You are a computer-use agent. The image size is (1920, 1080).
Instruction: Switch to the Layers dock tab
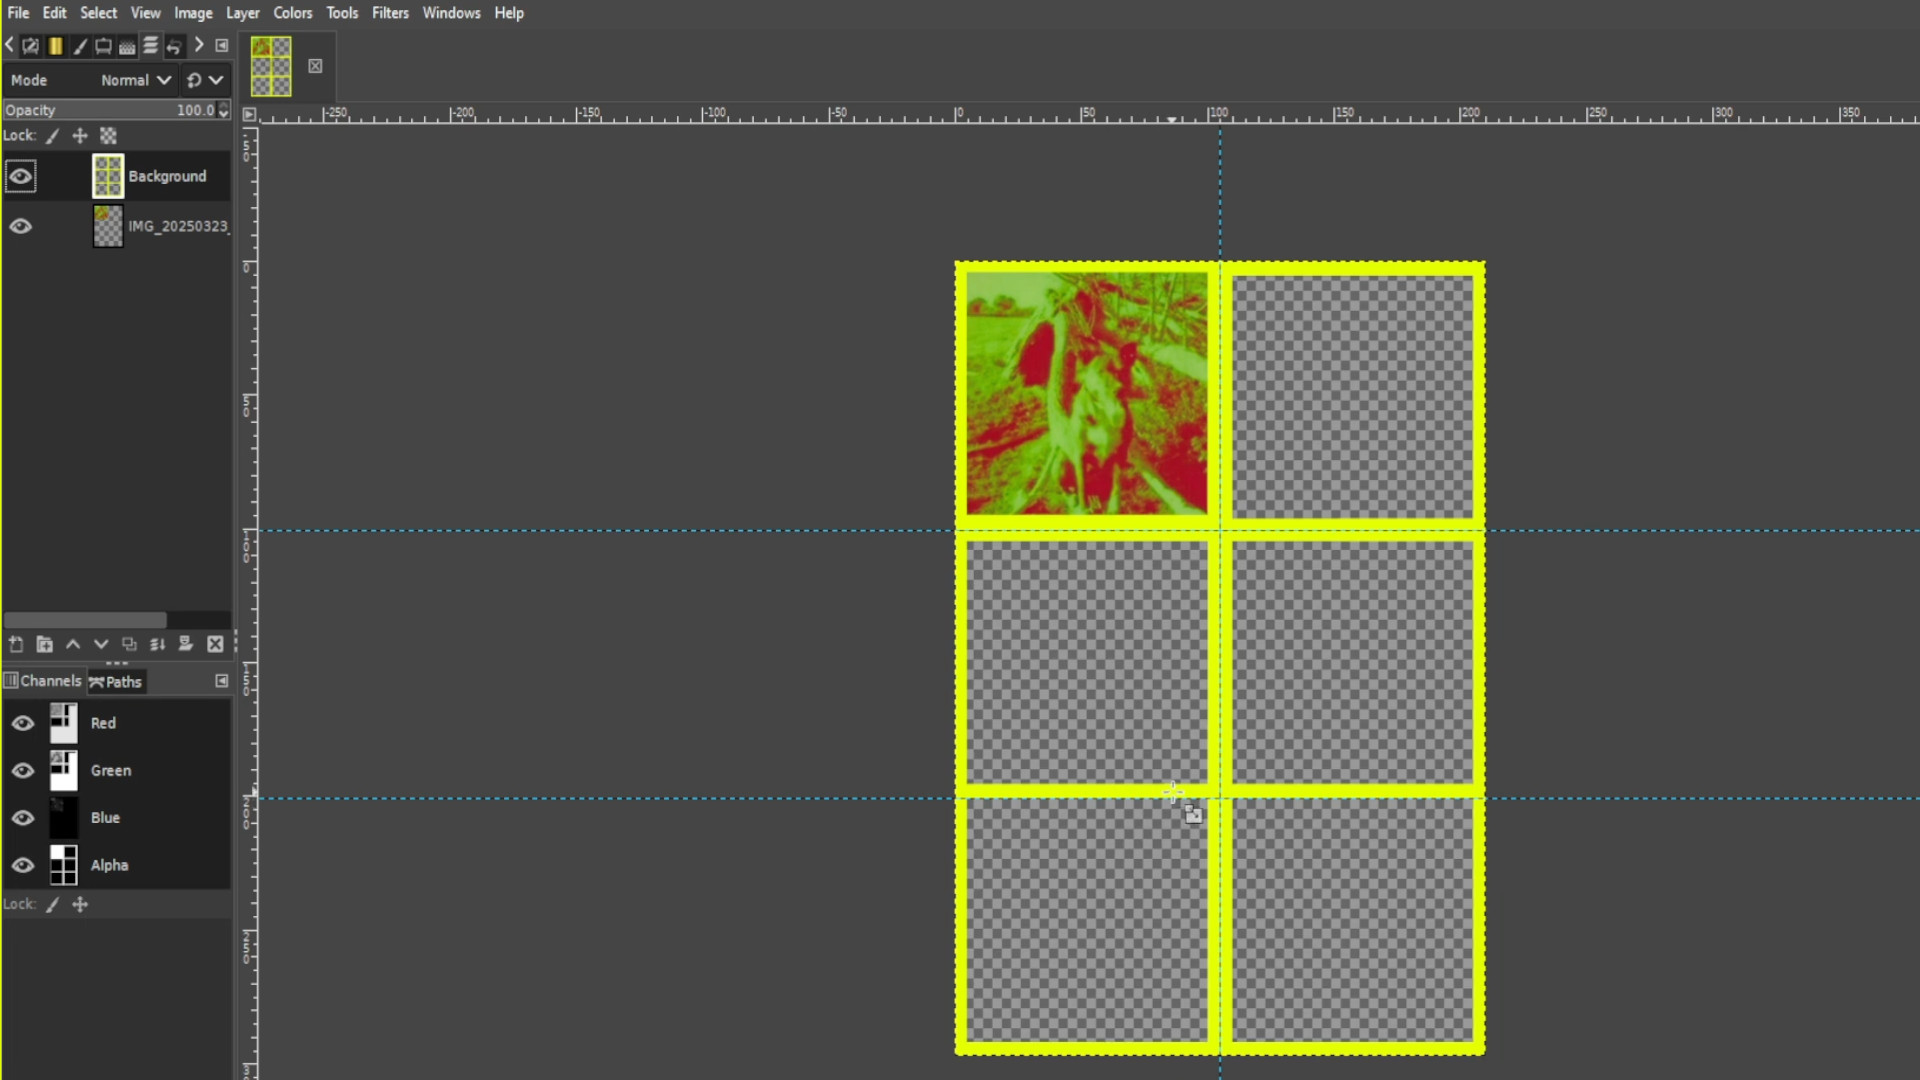(151, 46)
